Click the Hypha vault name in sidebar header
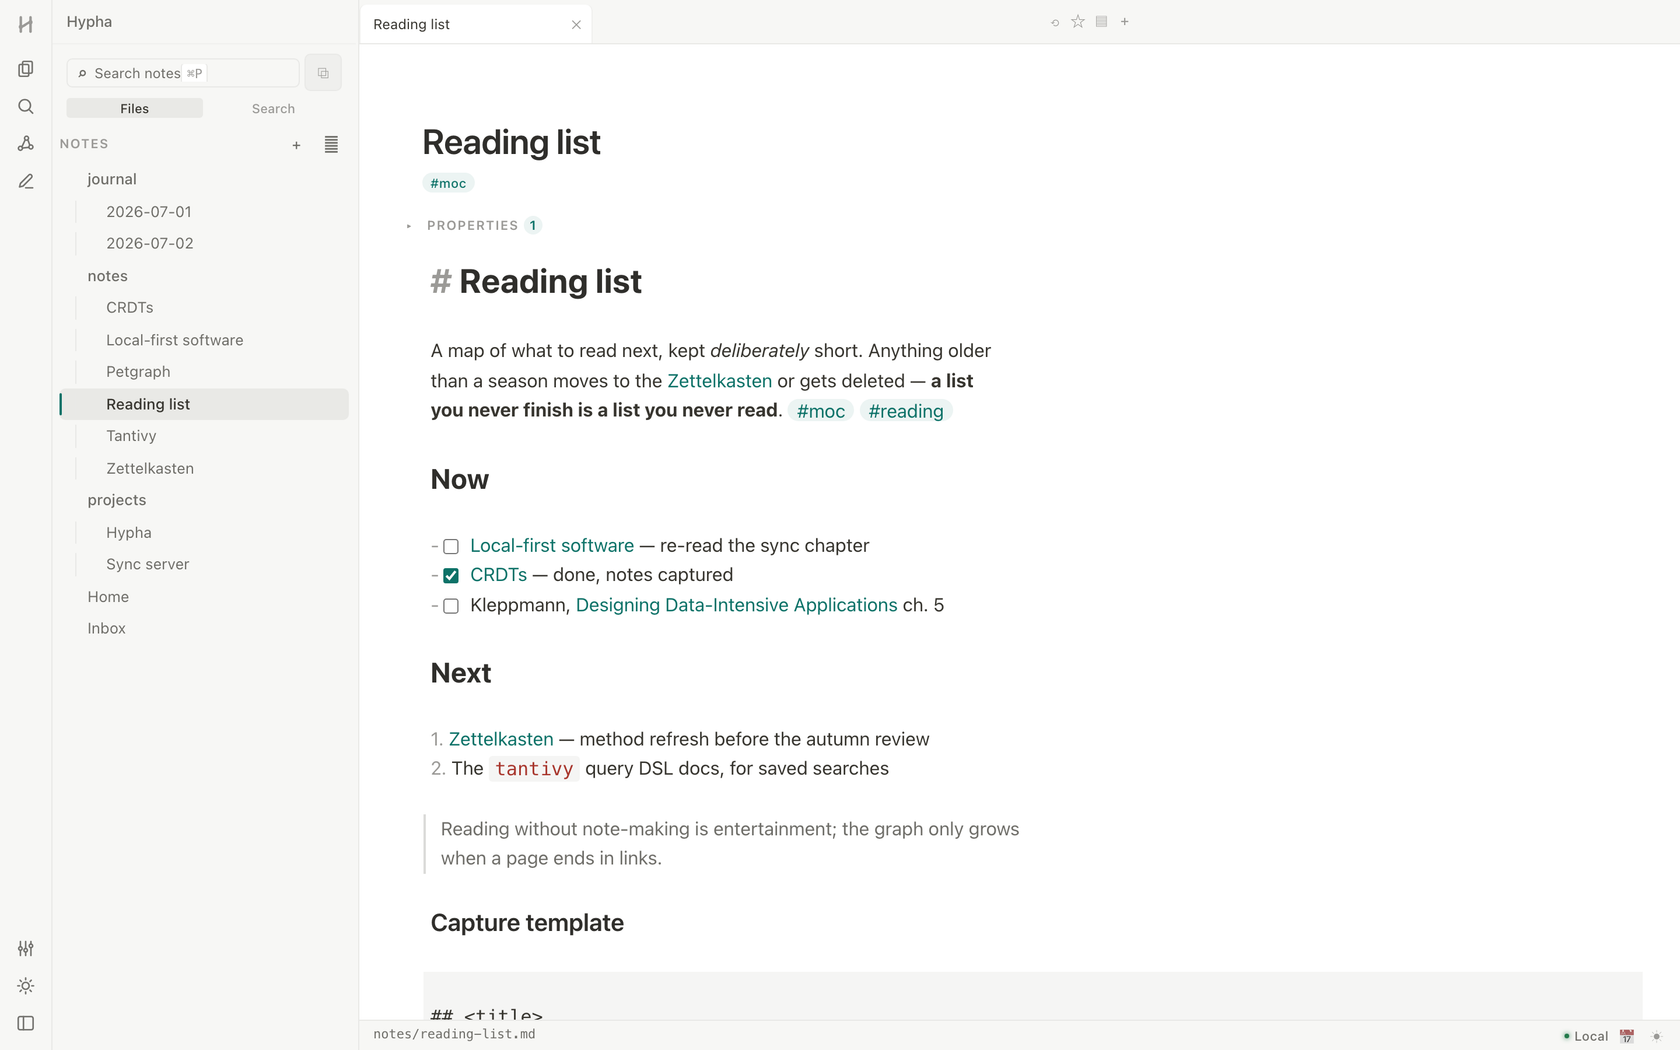The height and width of the screenshot is (1050, 1680). pos(89,22)
